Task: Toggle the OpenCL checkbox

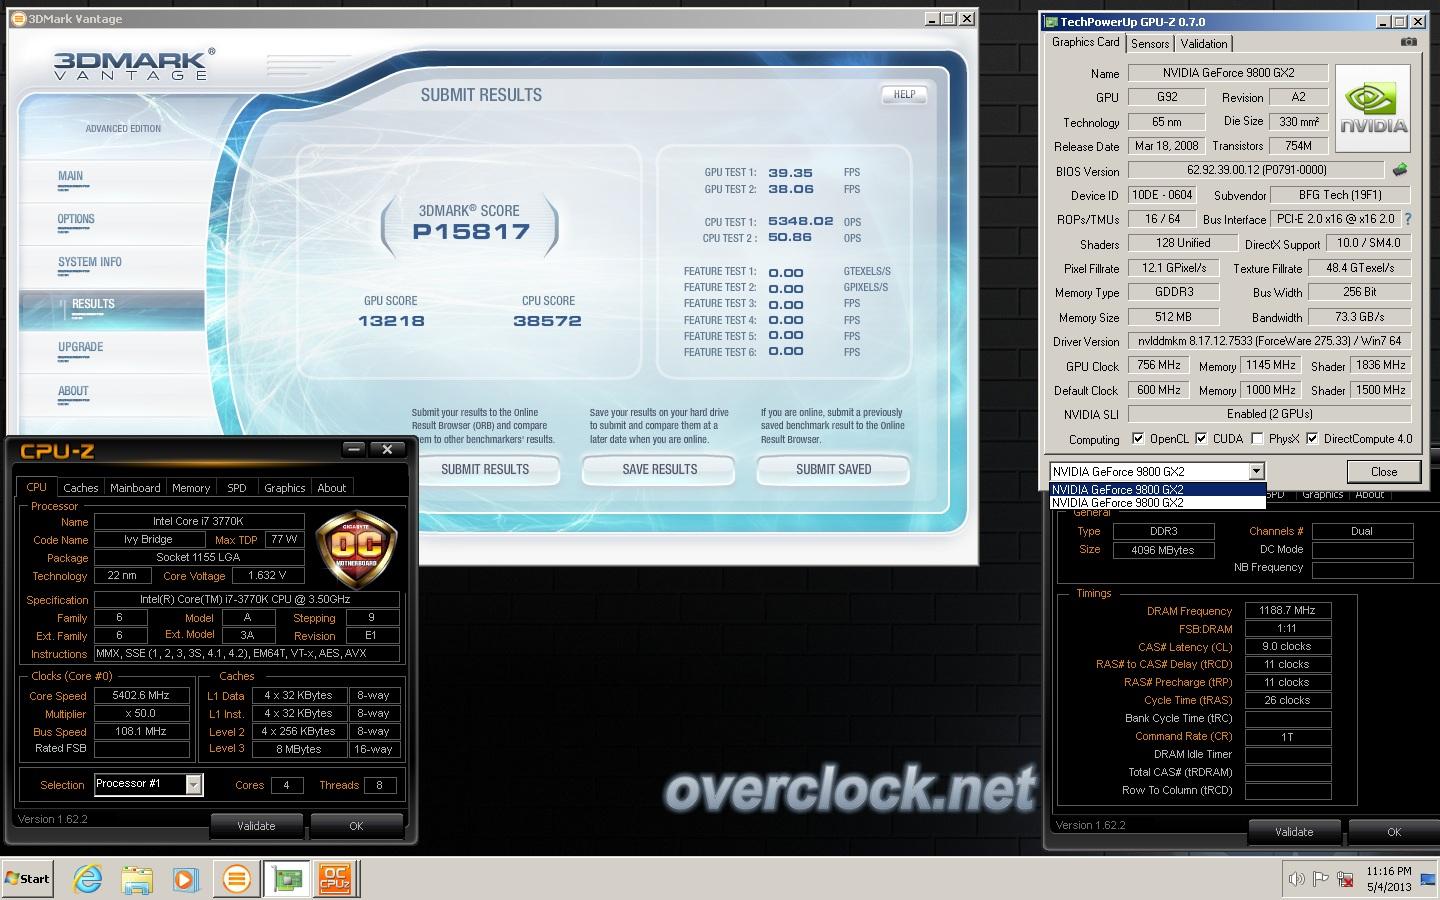Action: [1137, 438]
